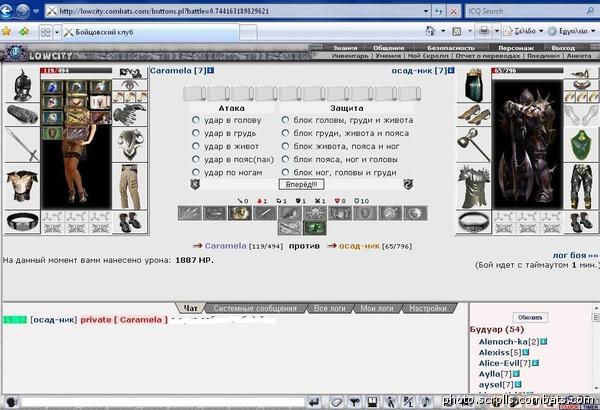Click the Выход exit menu item
Image resolution: width=600 pixels, height=410 pixels.
click(563, 48)
